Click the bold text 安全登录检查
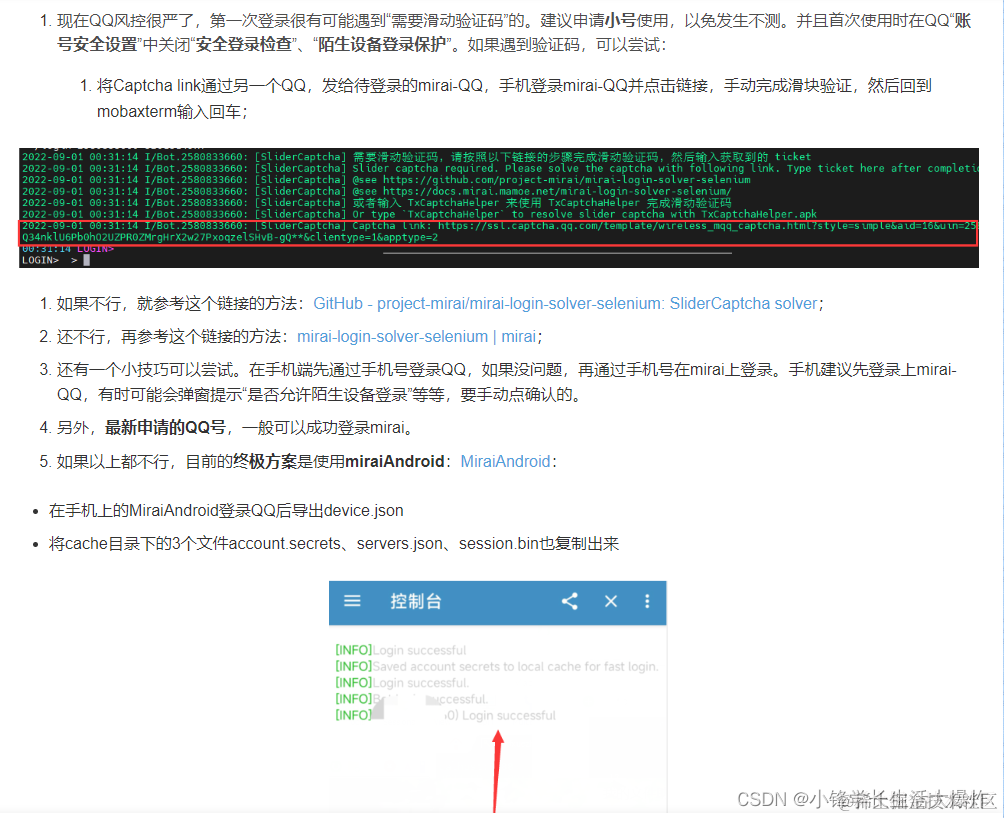The width and height of the screenshot is (1004, 818). 244,45
